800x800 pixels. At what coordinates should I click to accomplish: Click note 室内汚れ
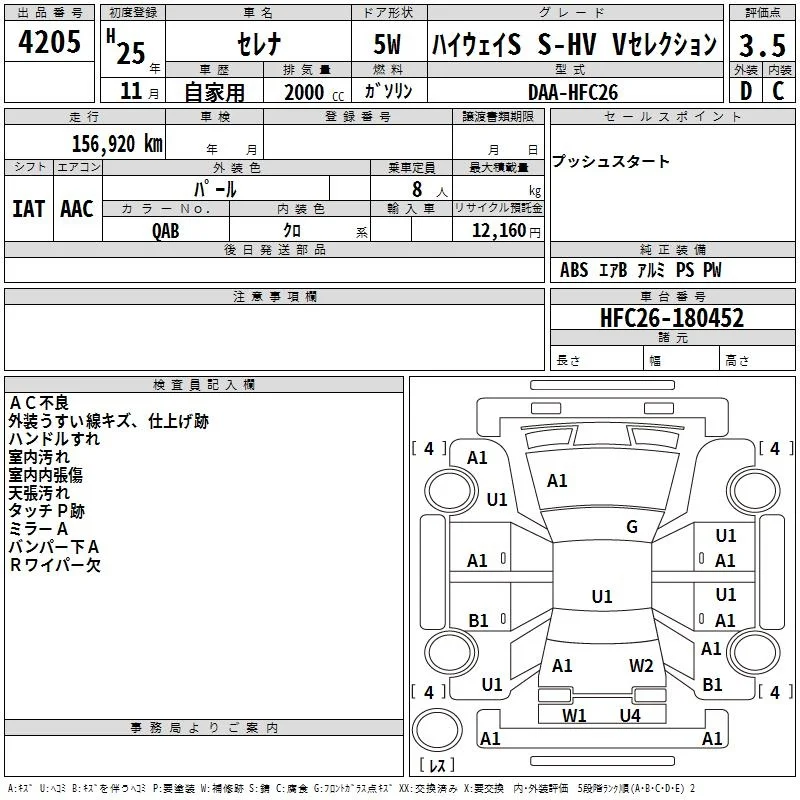pos(39,457)
